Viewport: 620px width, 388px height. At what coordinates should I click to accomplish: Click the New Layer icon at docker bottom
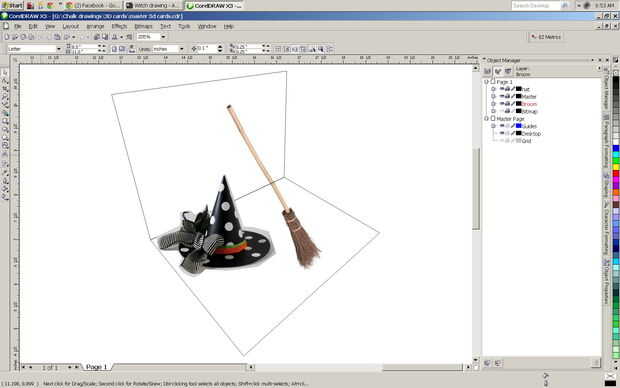(x=488, y=363)
